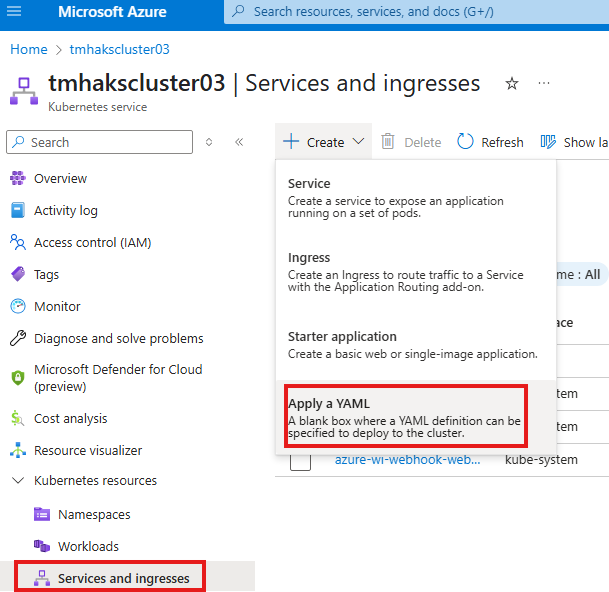Open the Azure portal hamburger menu

tap(14, 11)
